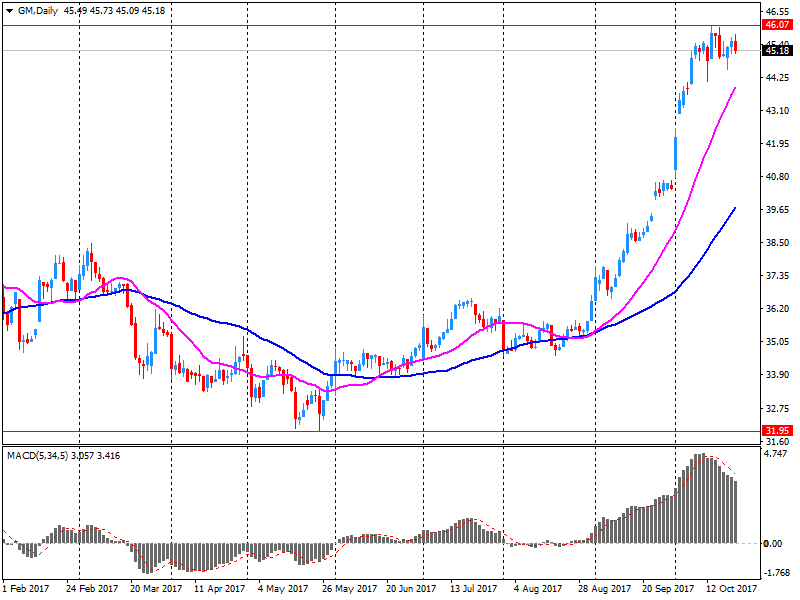Click the 24 Feb 2017 date label
The width and height of the screenshot is (800, 600).
point(92,589)
